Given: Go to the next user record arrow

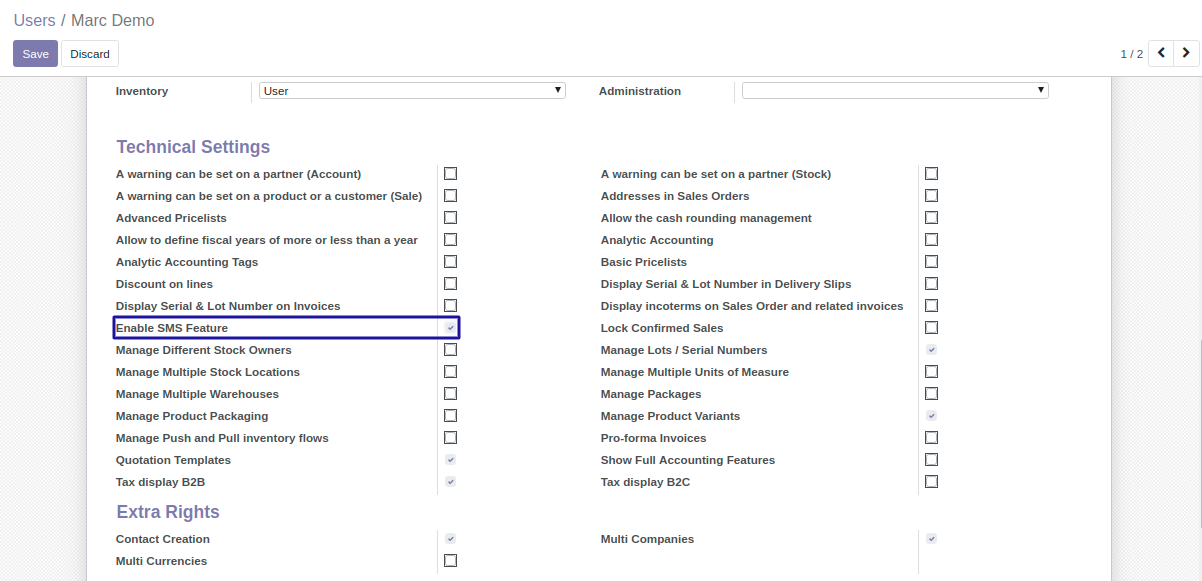Looking at the screenshot, I should point(1186,53).
